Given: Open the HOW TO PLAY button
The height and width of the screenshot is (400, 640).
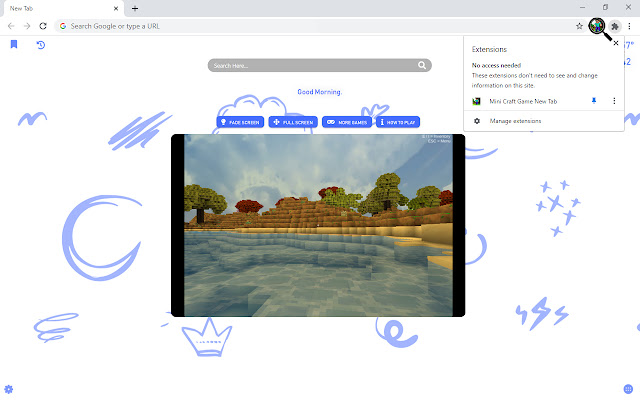Looking at the screenshot, I should 398,122.
